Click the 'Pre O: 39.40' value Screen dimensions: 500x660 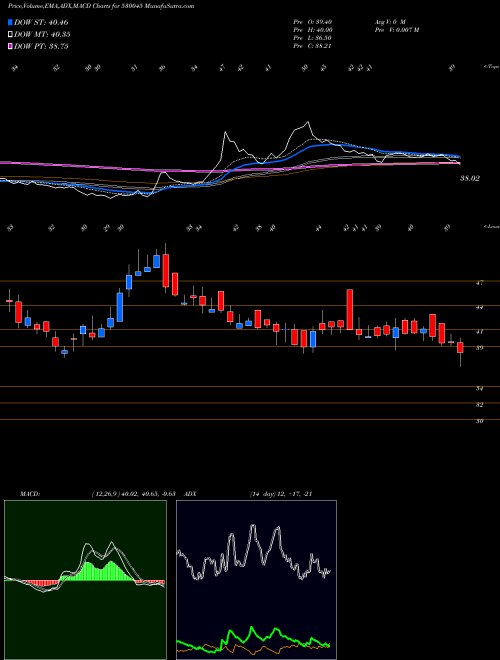tap(313, 21)
